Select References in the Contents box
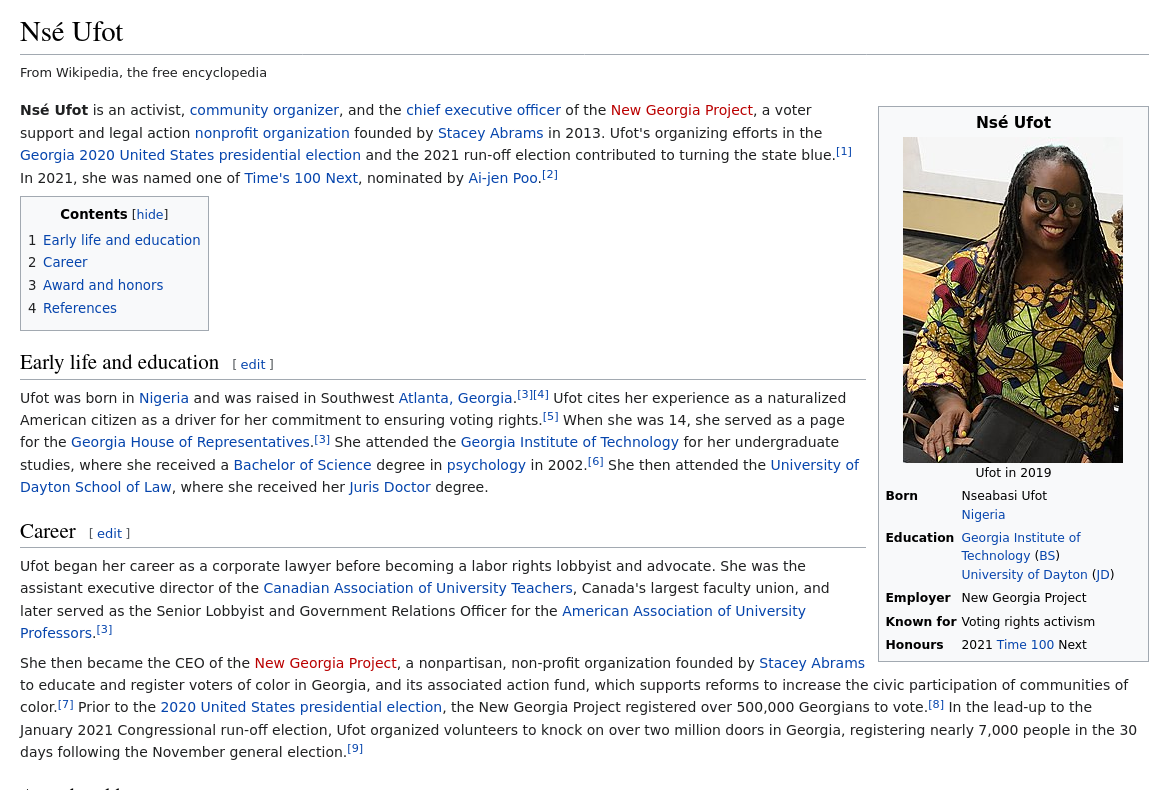1164x790 pixels. [x=80, y=308]
